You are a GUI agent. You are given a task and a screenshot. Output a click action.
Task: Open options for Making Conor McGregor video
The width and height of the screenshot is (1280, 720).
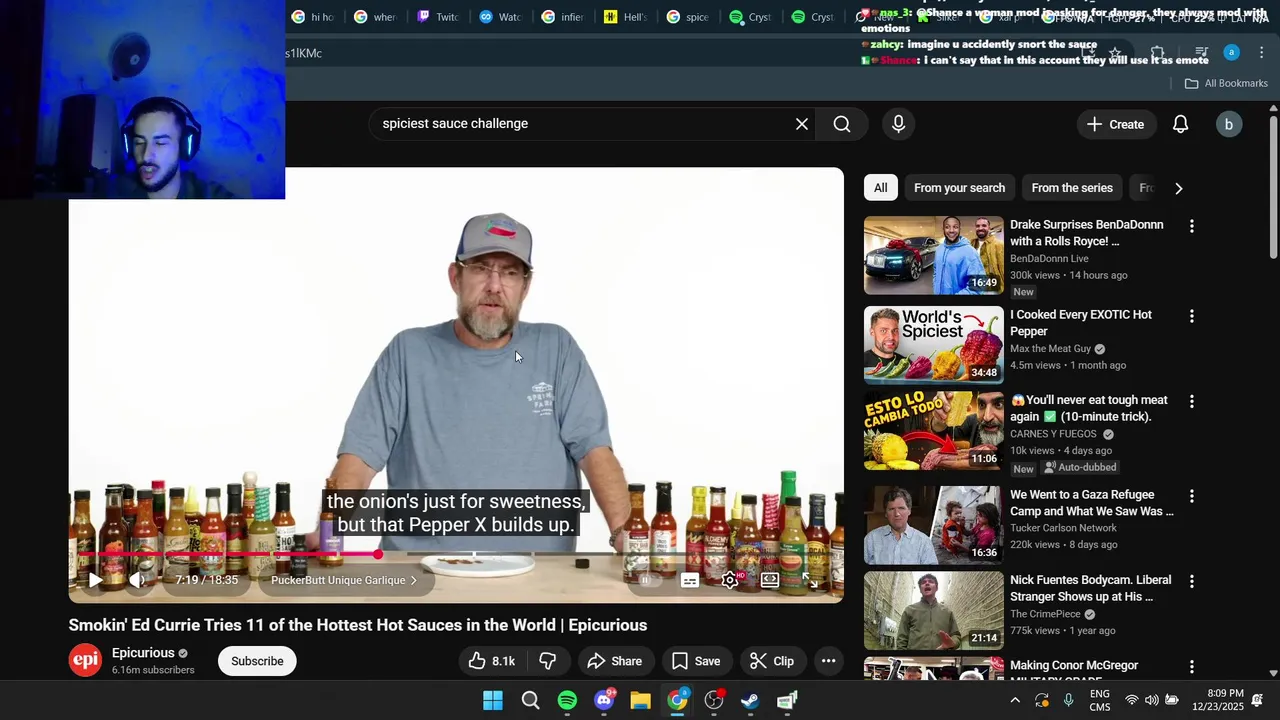point(1191,667)
